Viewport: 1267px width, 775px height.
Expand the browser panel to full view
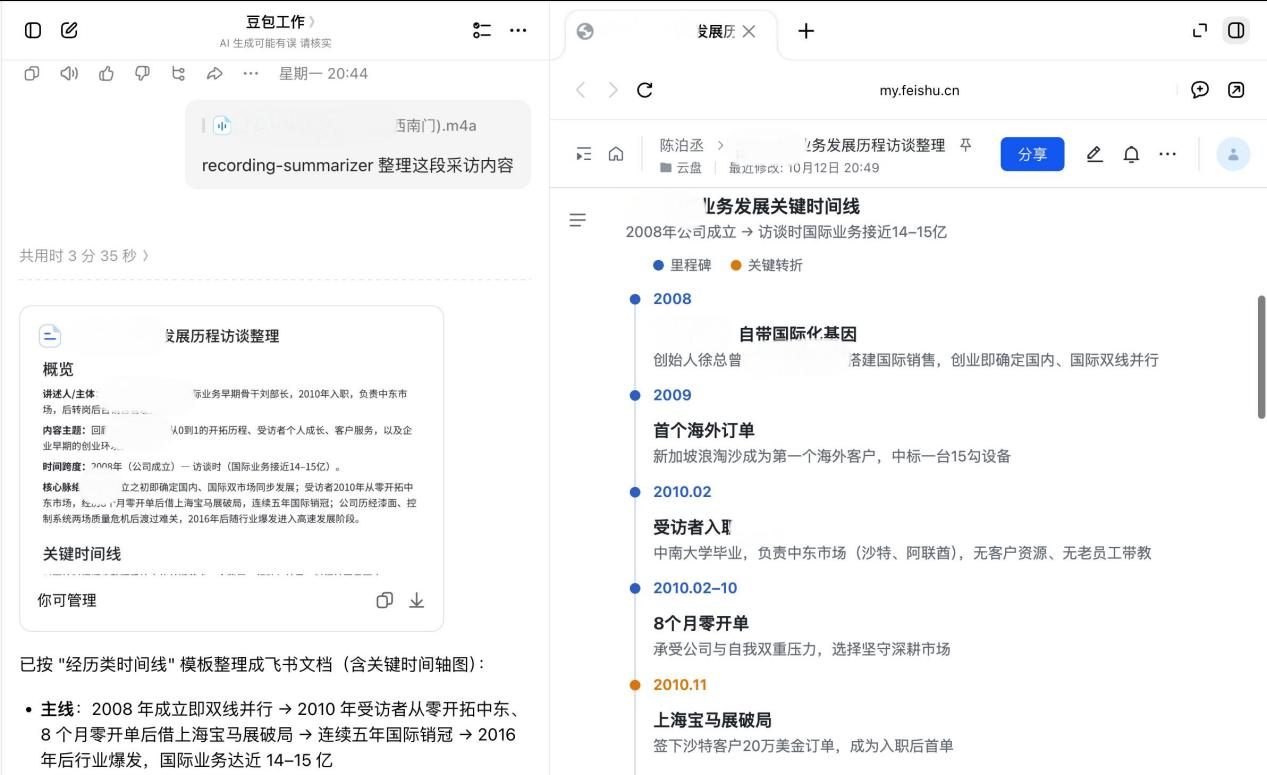[1200, 30]
